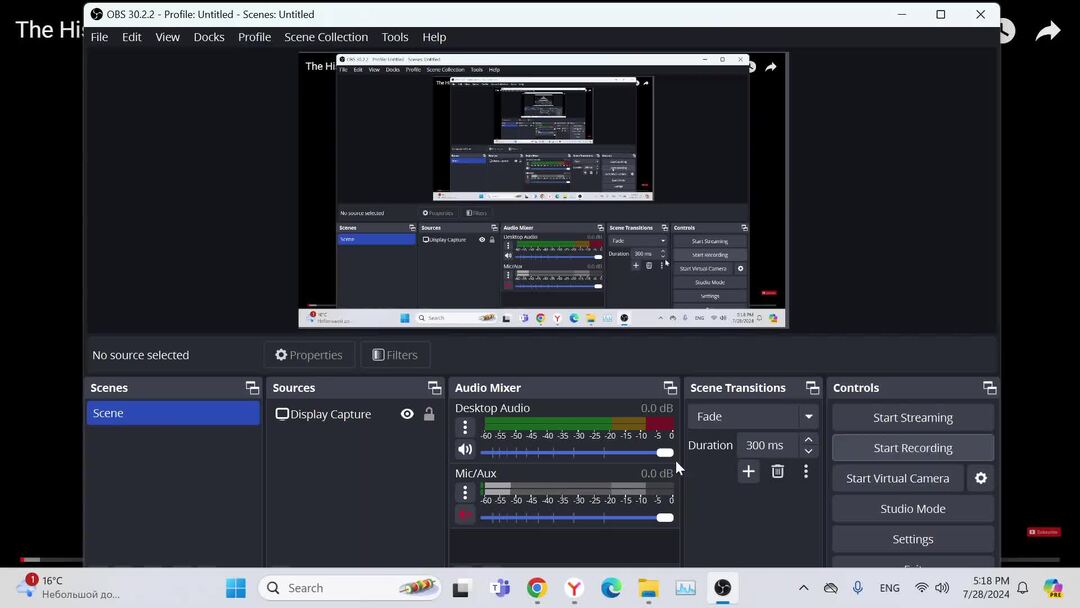Click the share arrow on the video
This screenshot has width=1080, height=608.
[x=1048, y=30]
